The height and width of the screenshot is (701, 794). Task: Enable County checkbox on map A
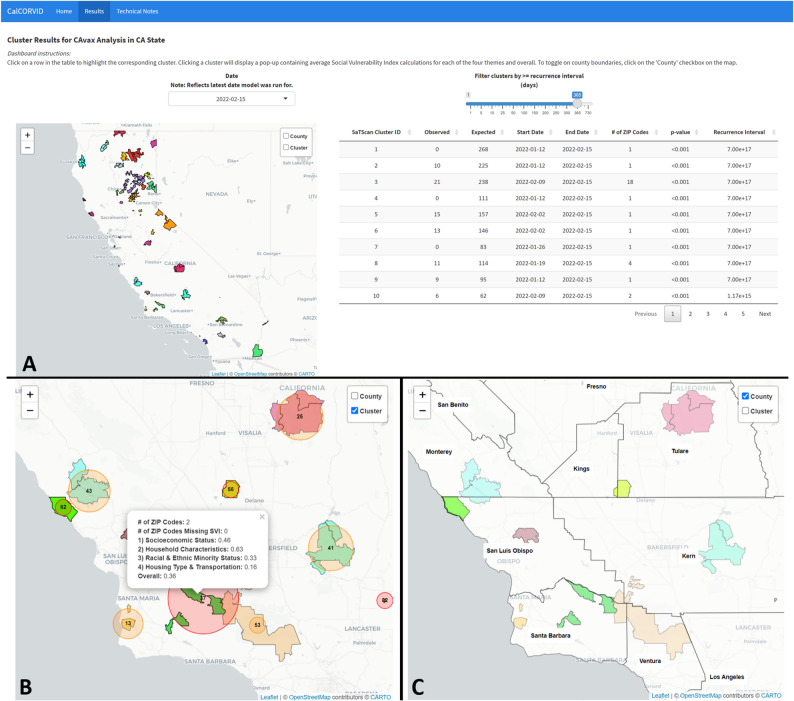point(286,136)
